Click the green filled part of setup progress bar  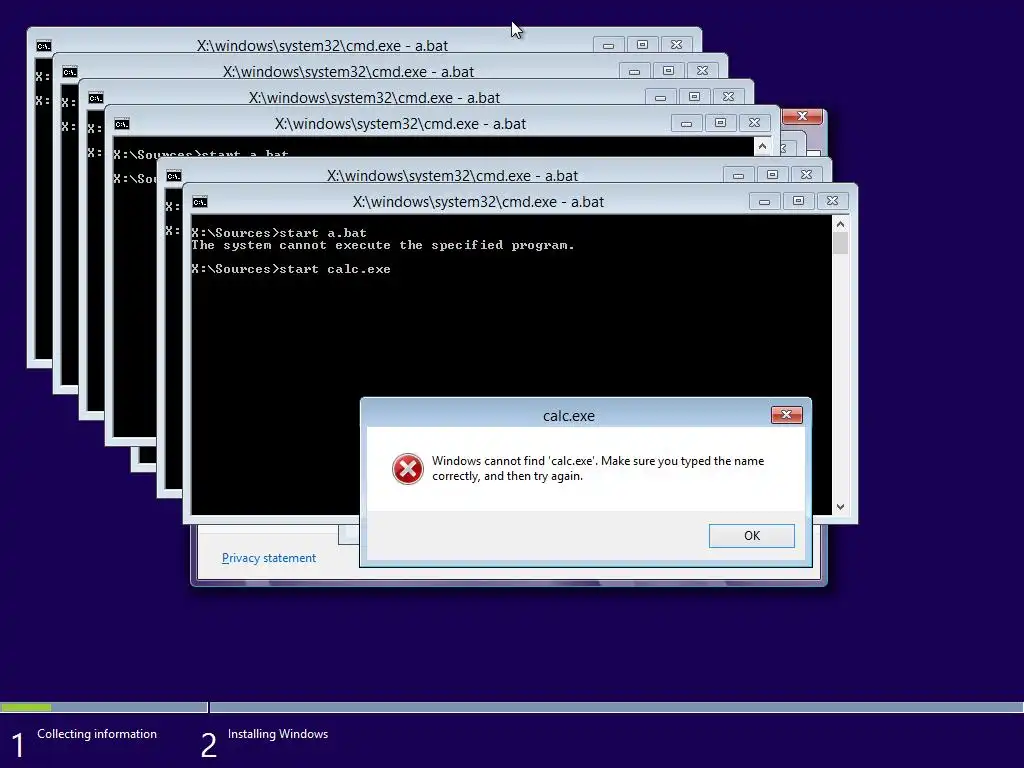pos(25,707)
